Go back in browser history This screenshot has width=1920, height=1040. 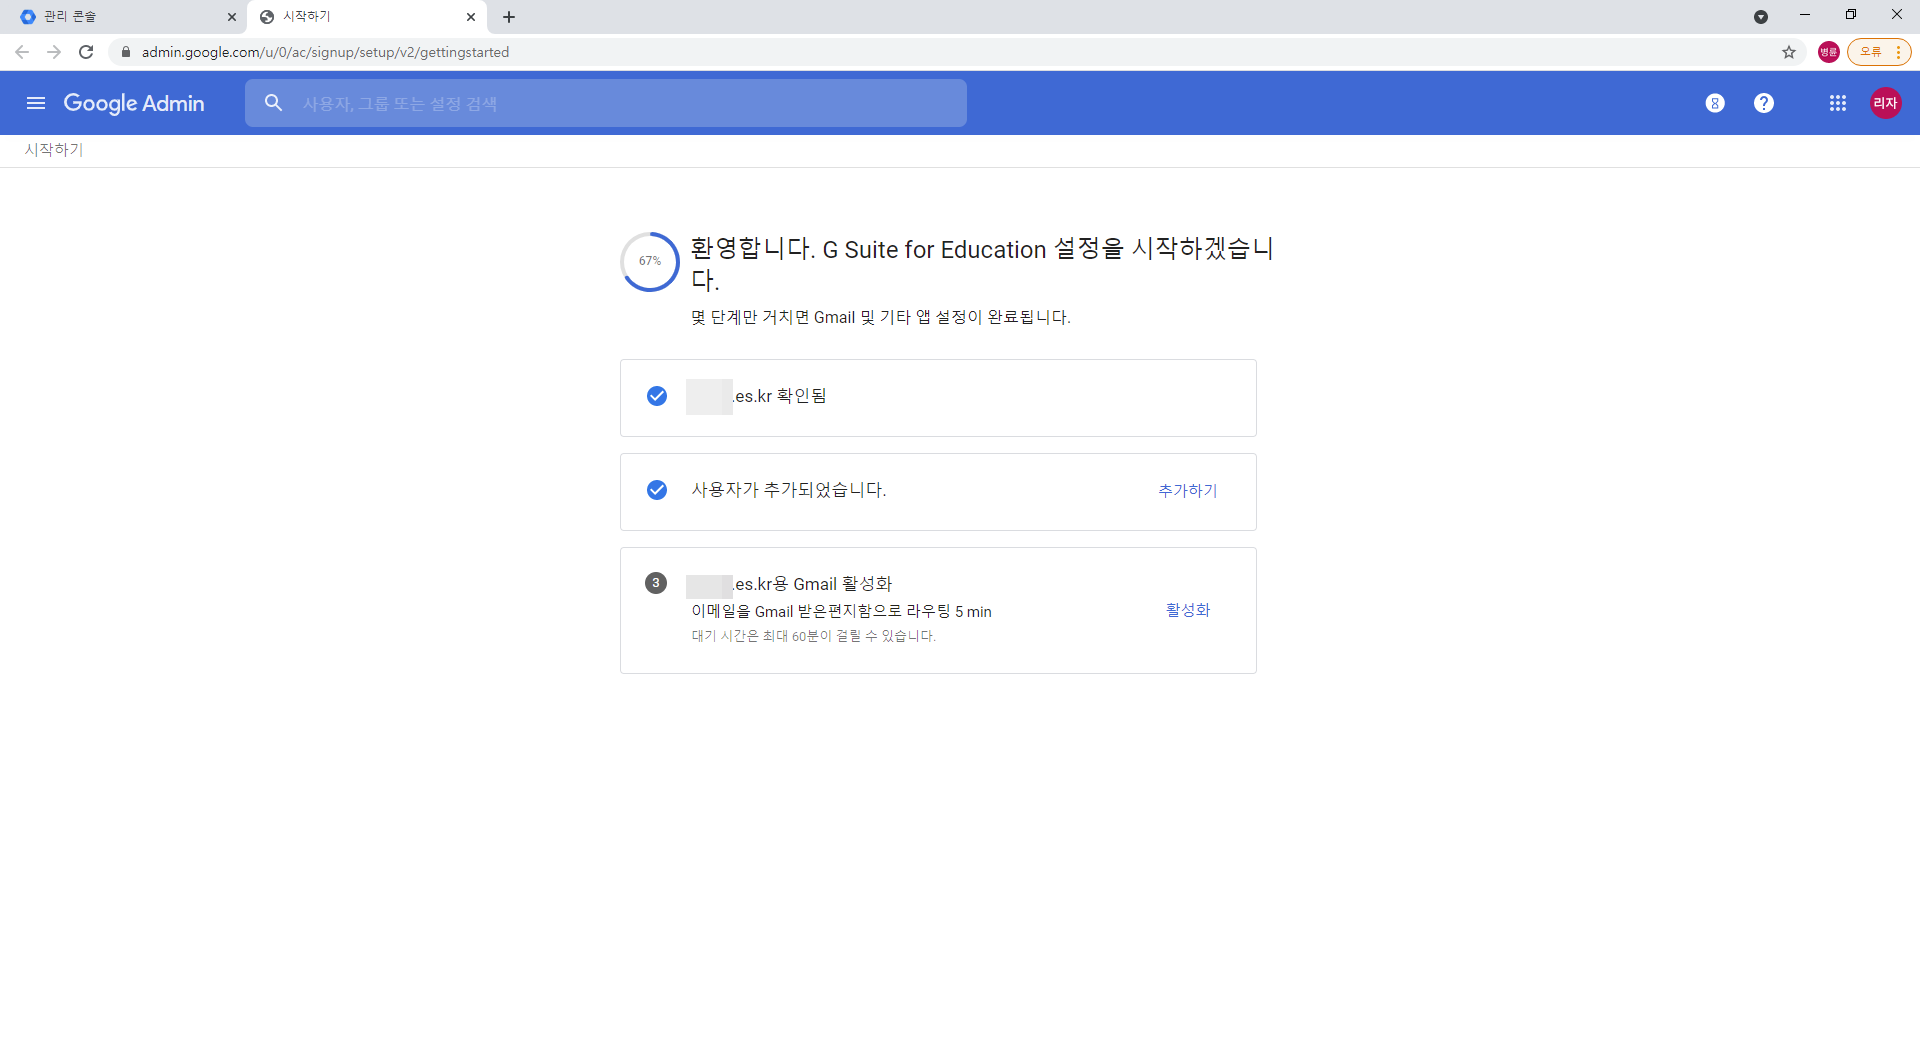(22, 52)
